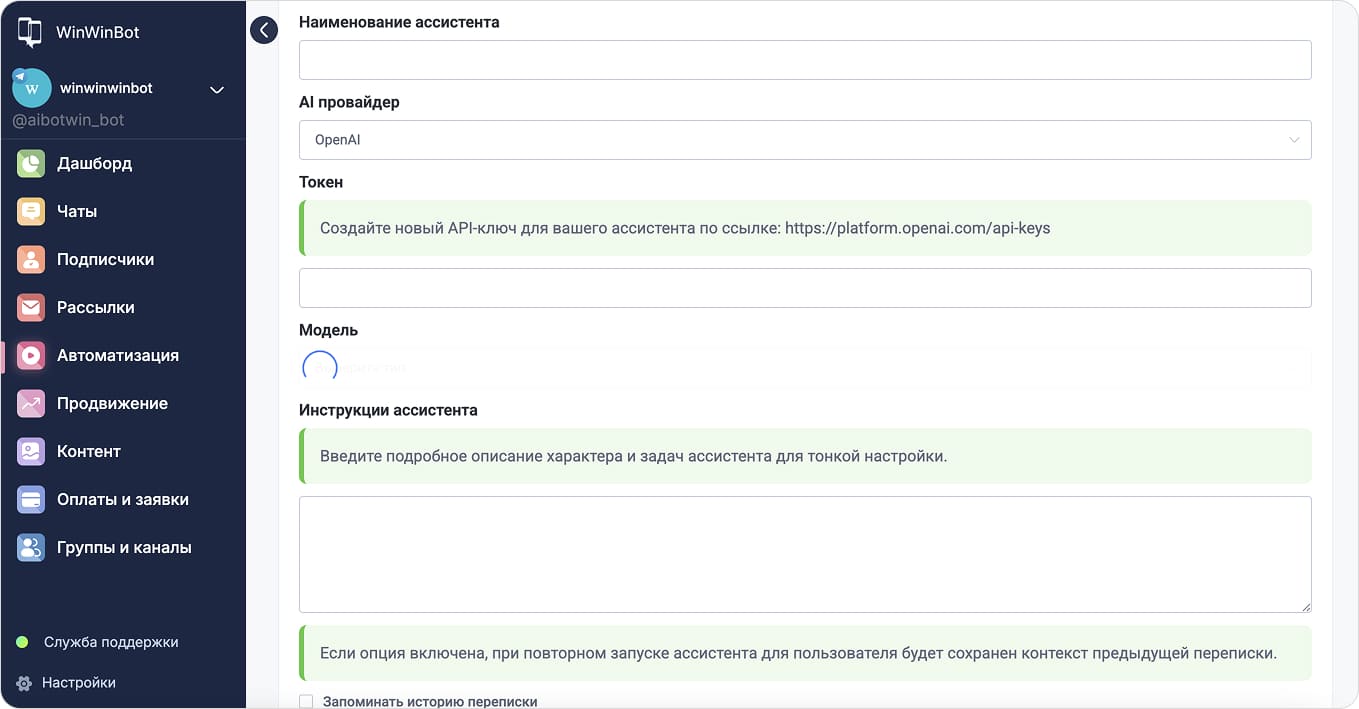This screenshot has height=709, width=1359.
Task: Click the Content image icon
Action: click(31, 451)
